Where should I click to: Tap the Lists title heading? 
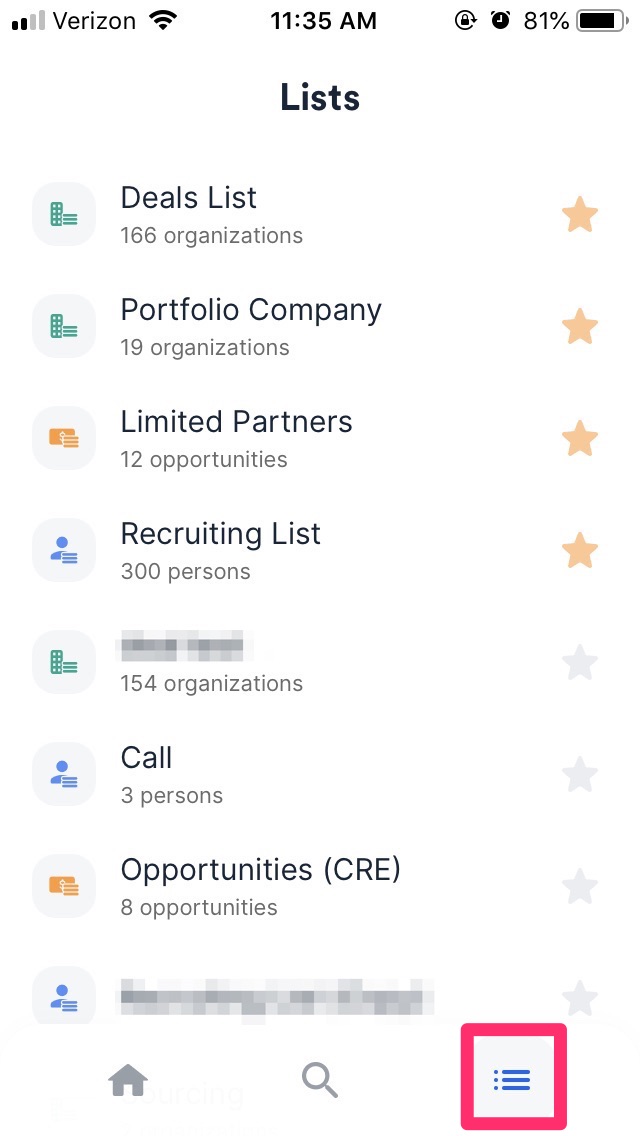[x=319, y=96]
